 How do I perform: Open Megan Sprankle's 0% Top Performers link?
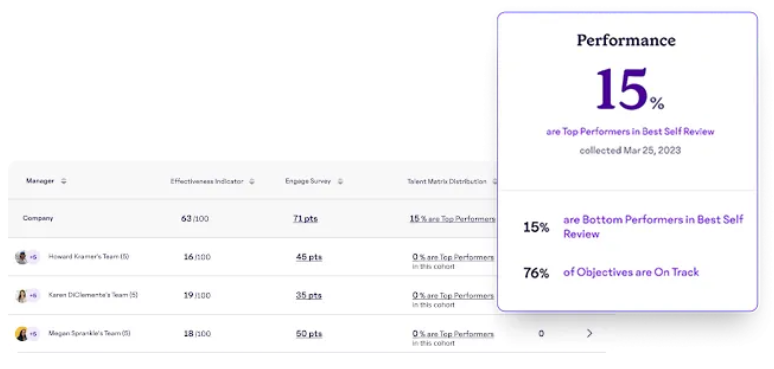(x=453, y=334)
